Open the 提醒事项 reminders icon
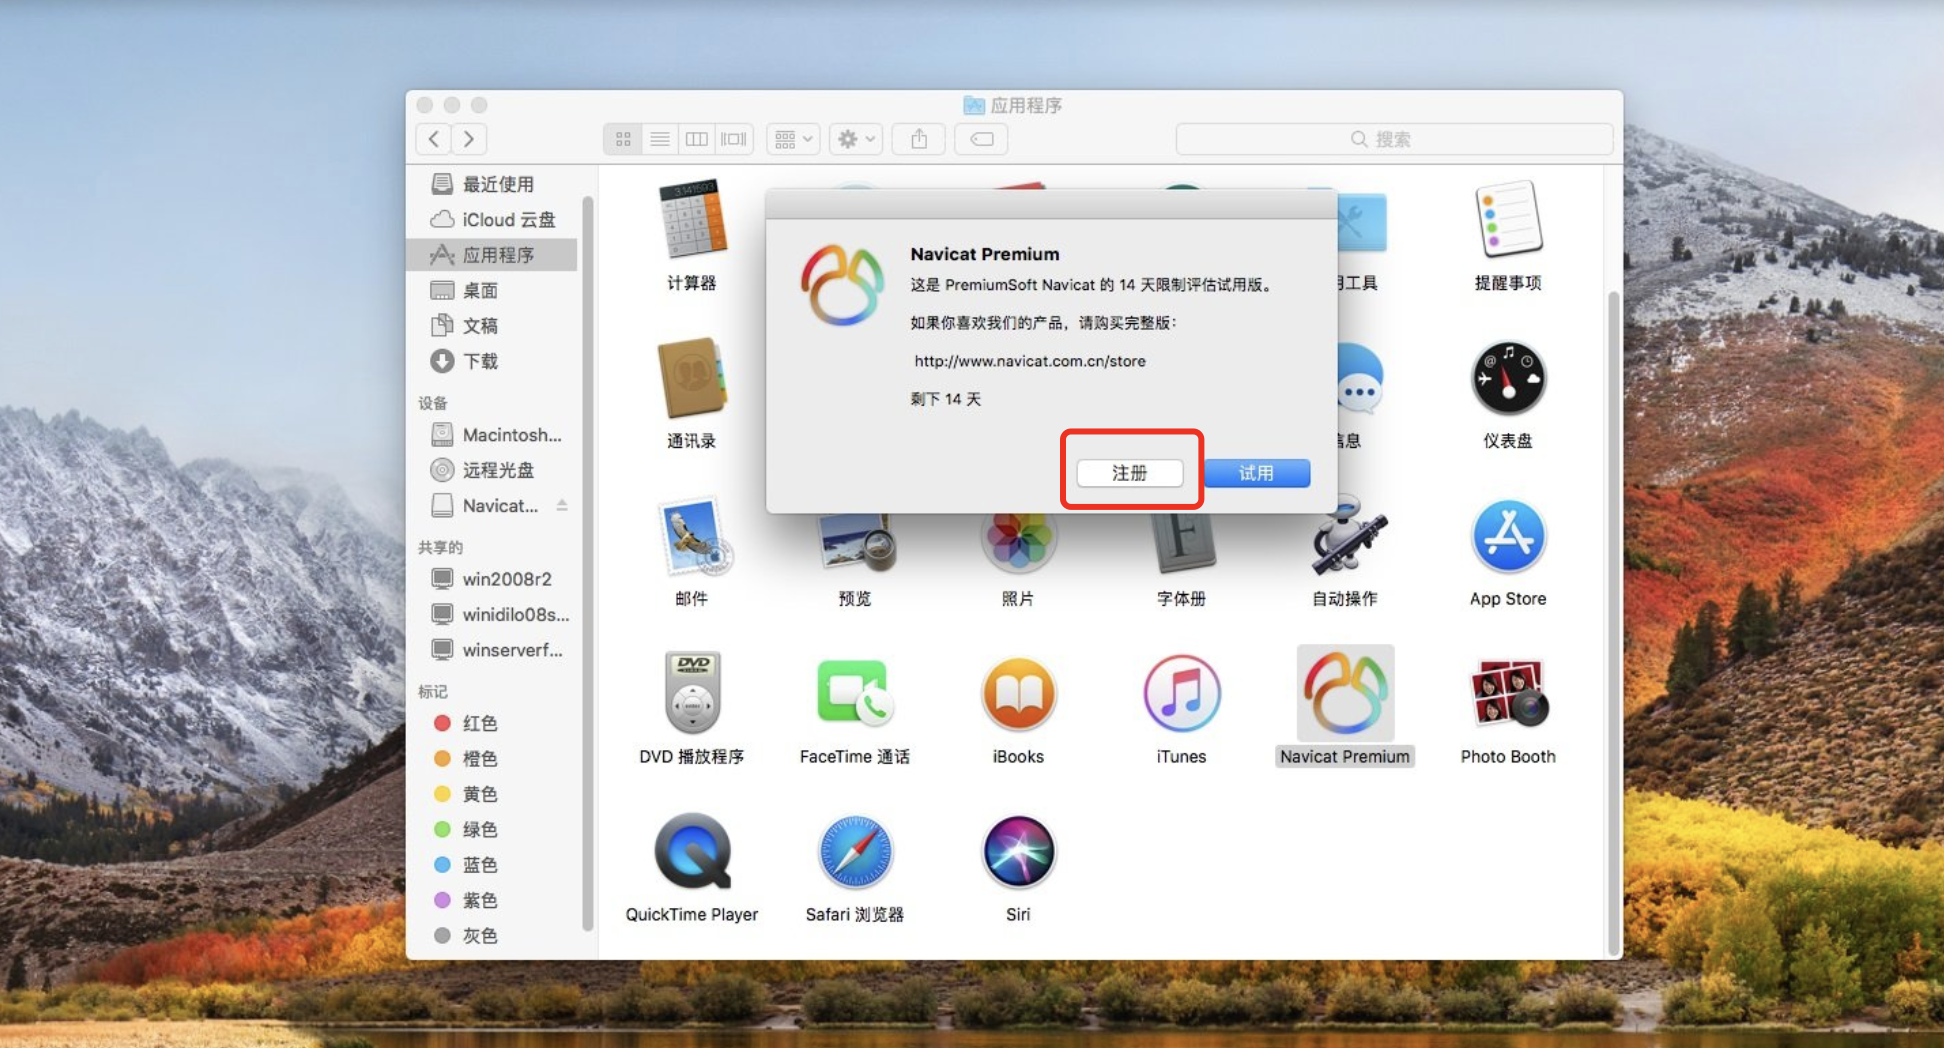The image size is (1944, 1048). coord(1508,220)
